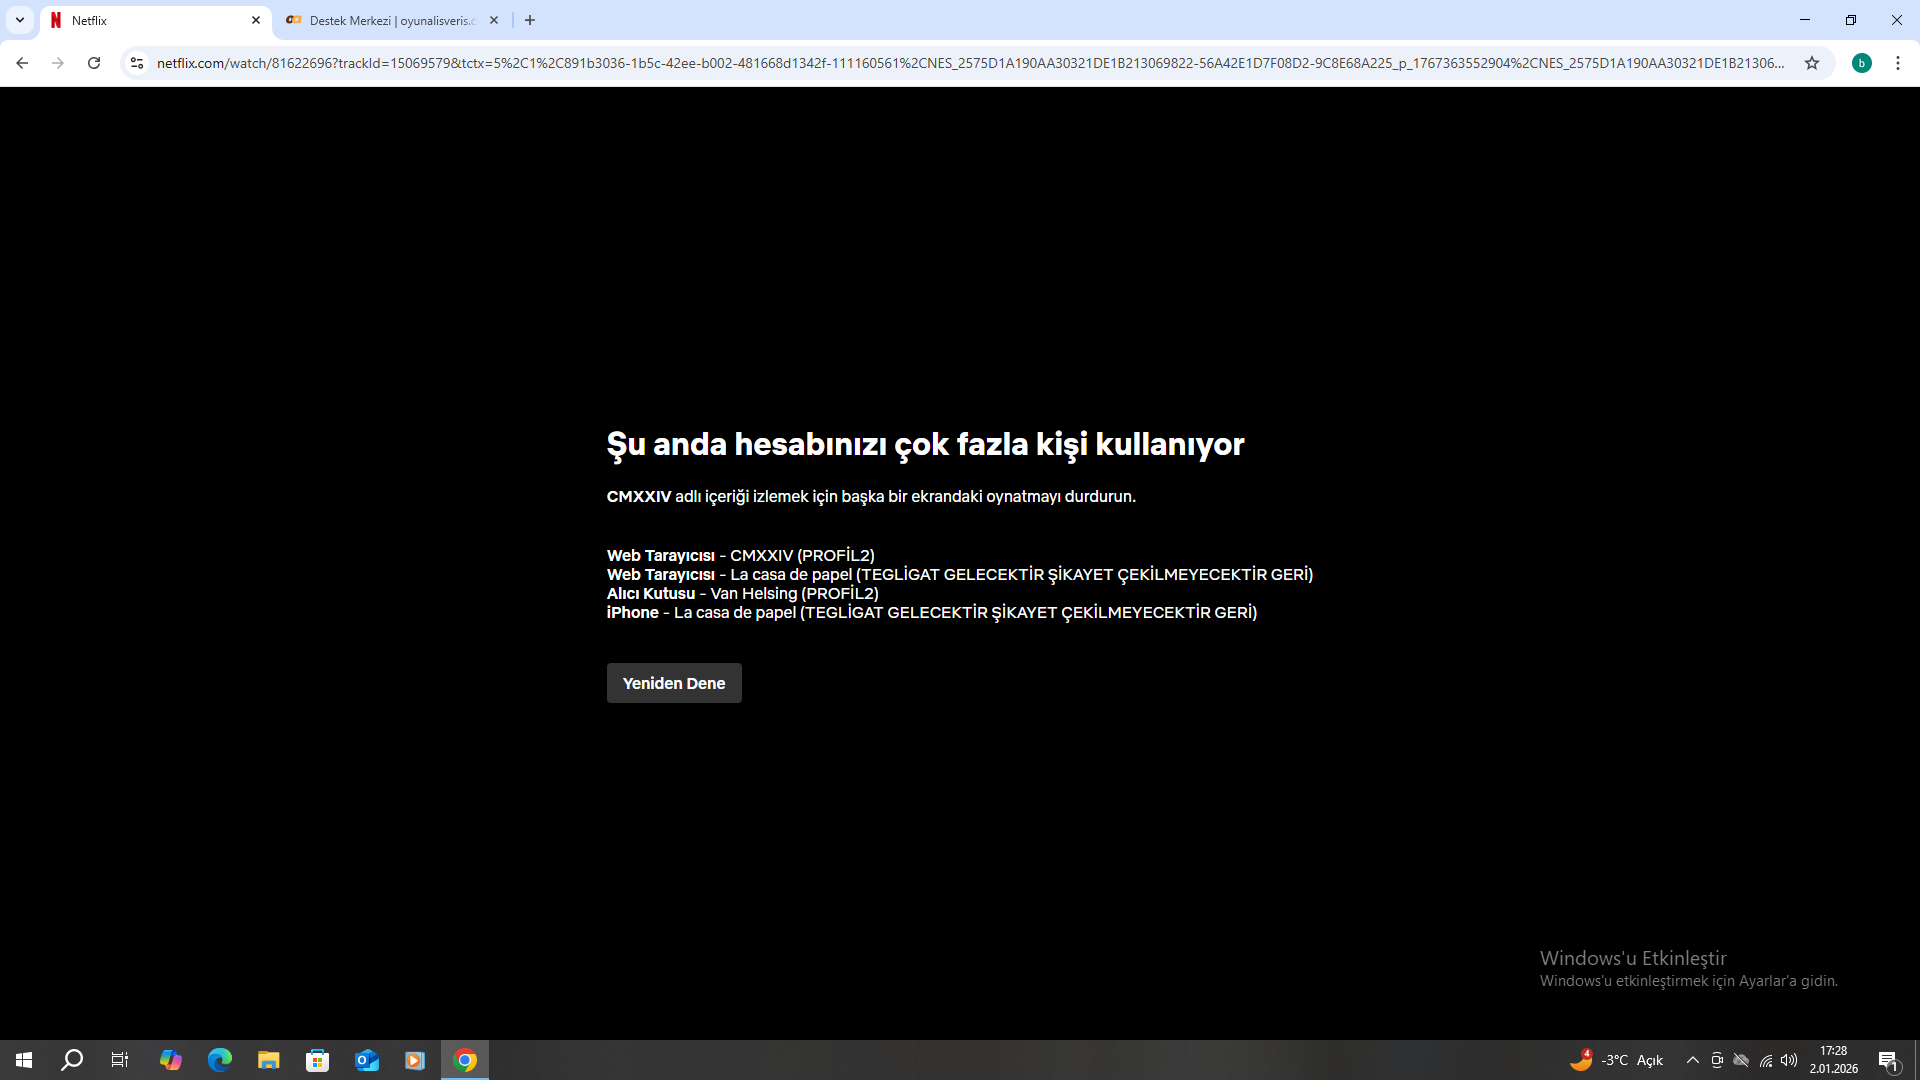Select the second Web Tarayıcısı La casa de papel line
This screenshot has width=1920, height=1080.
coord(960,575)
